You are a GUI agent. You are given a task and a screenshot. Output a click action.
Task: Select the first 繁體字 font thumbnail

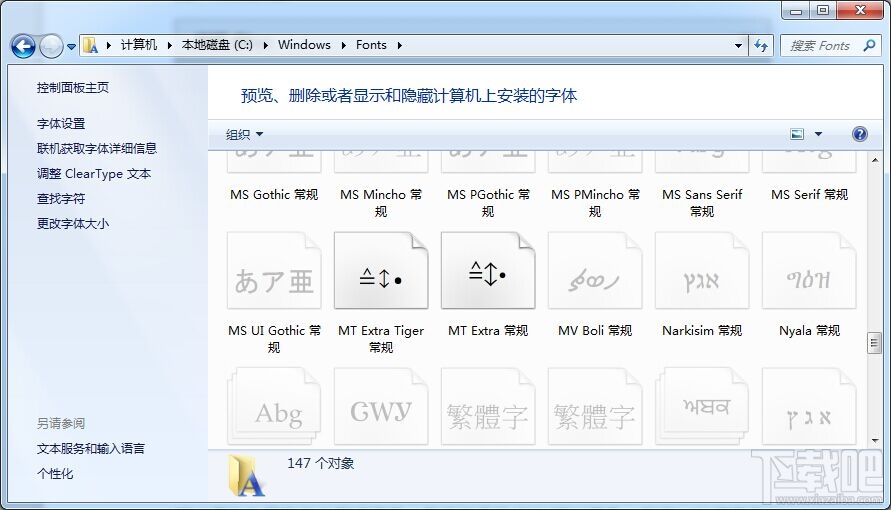(488, 407)
